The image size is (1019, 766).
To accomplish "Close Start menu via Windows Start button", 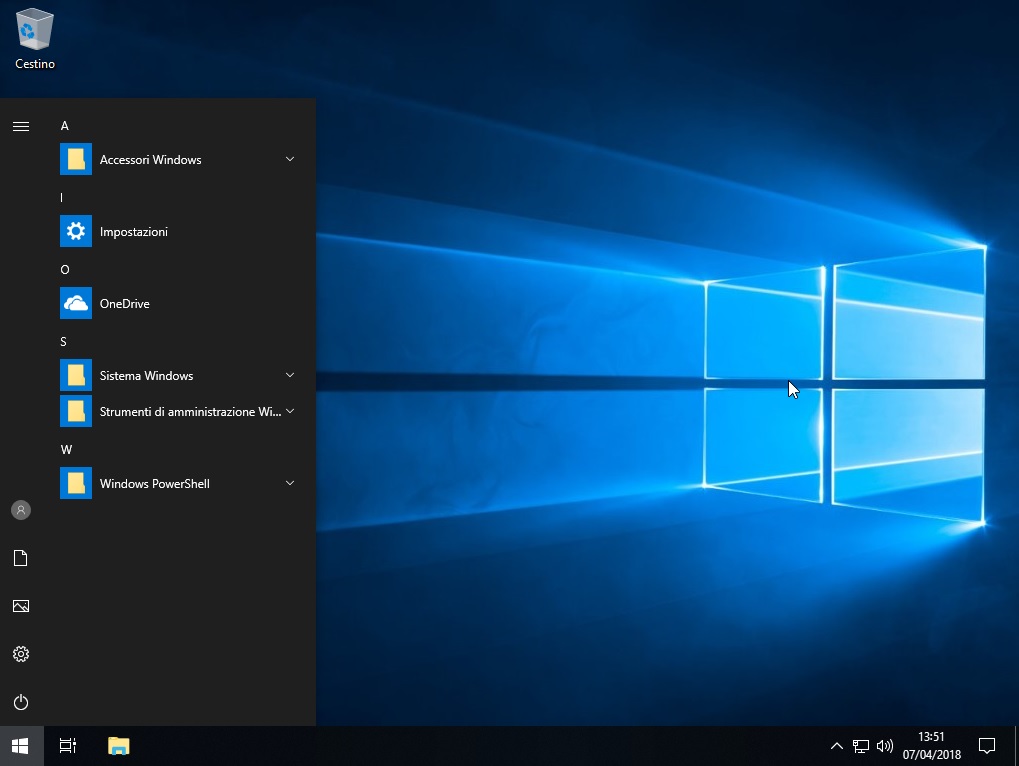I will 21,746.
